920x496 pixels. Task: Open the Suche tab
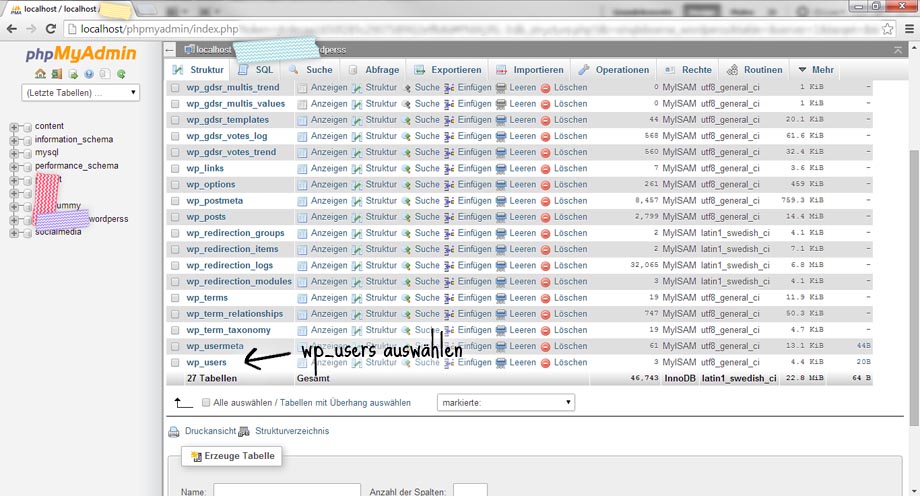point(311,70)
